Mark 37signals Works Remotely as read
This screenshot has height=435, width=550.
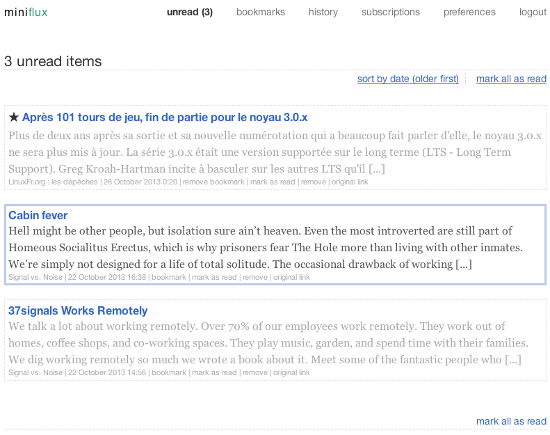pyautogui.click(x=214, y=372)
